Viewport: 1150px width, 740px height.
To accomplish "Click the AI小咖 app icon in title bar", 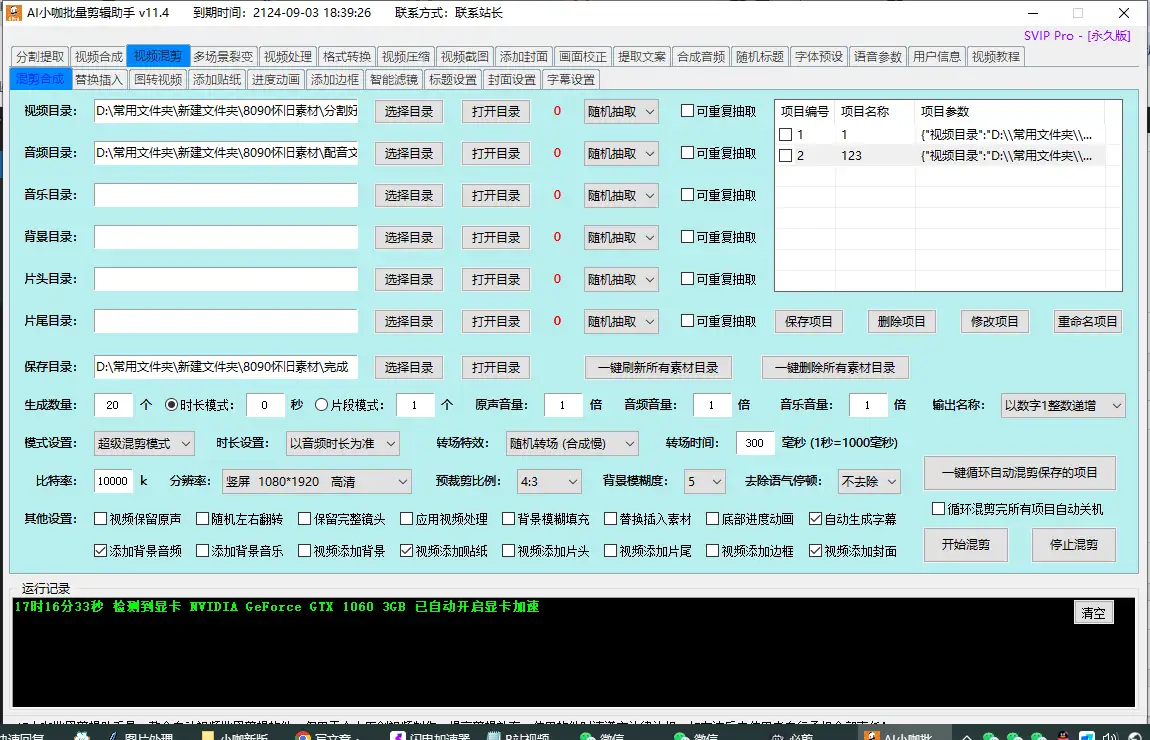I will point(14,13).
